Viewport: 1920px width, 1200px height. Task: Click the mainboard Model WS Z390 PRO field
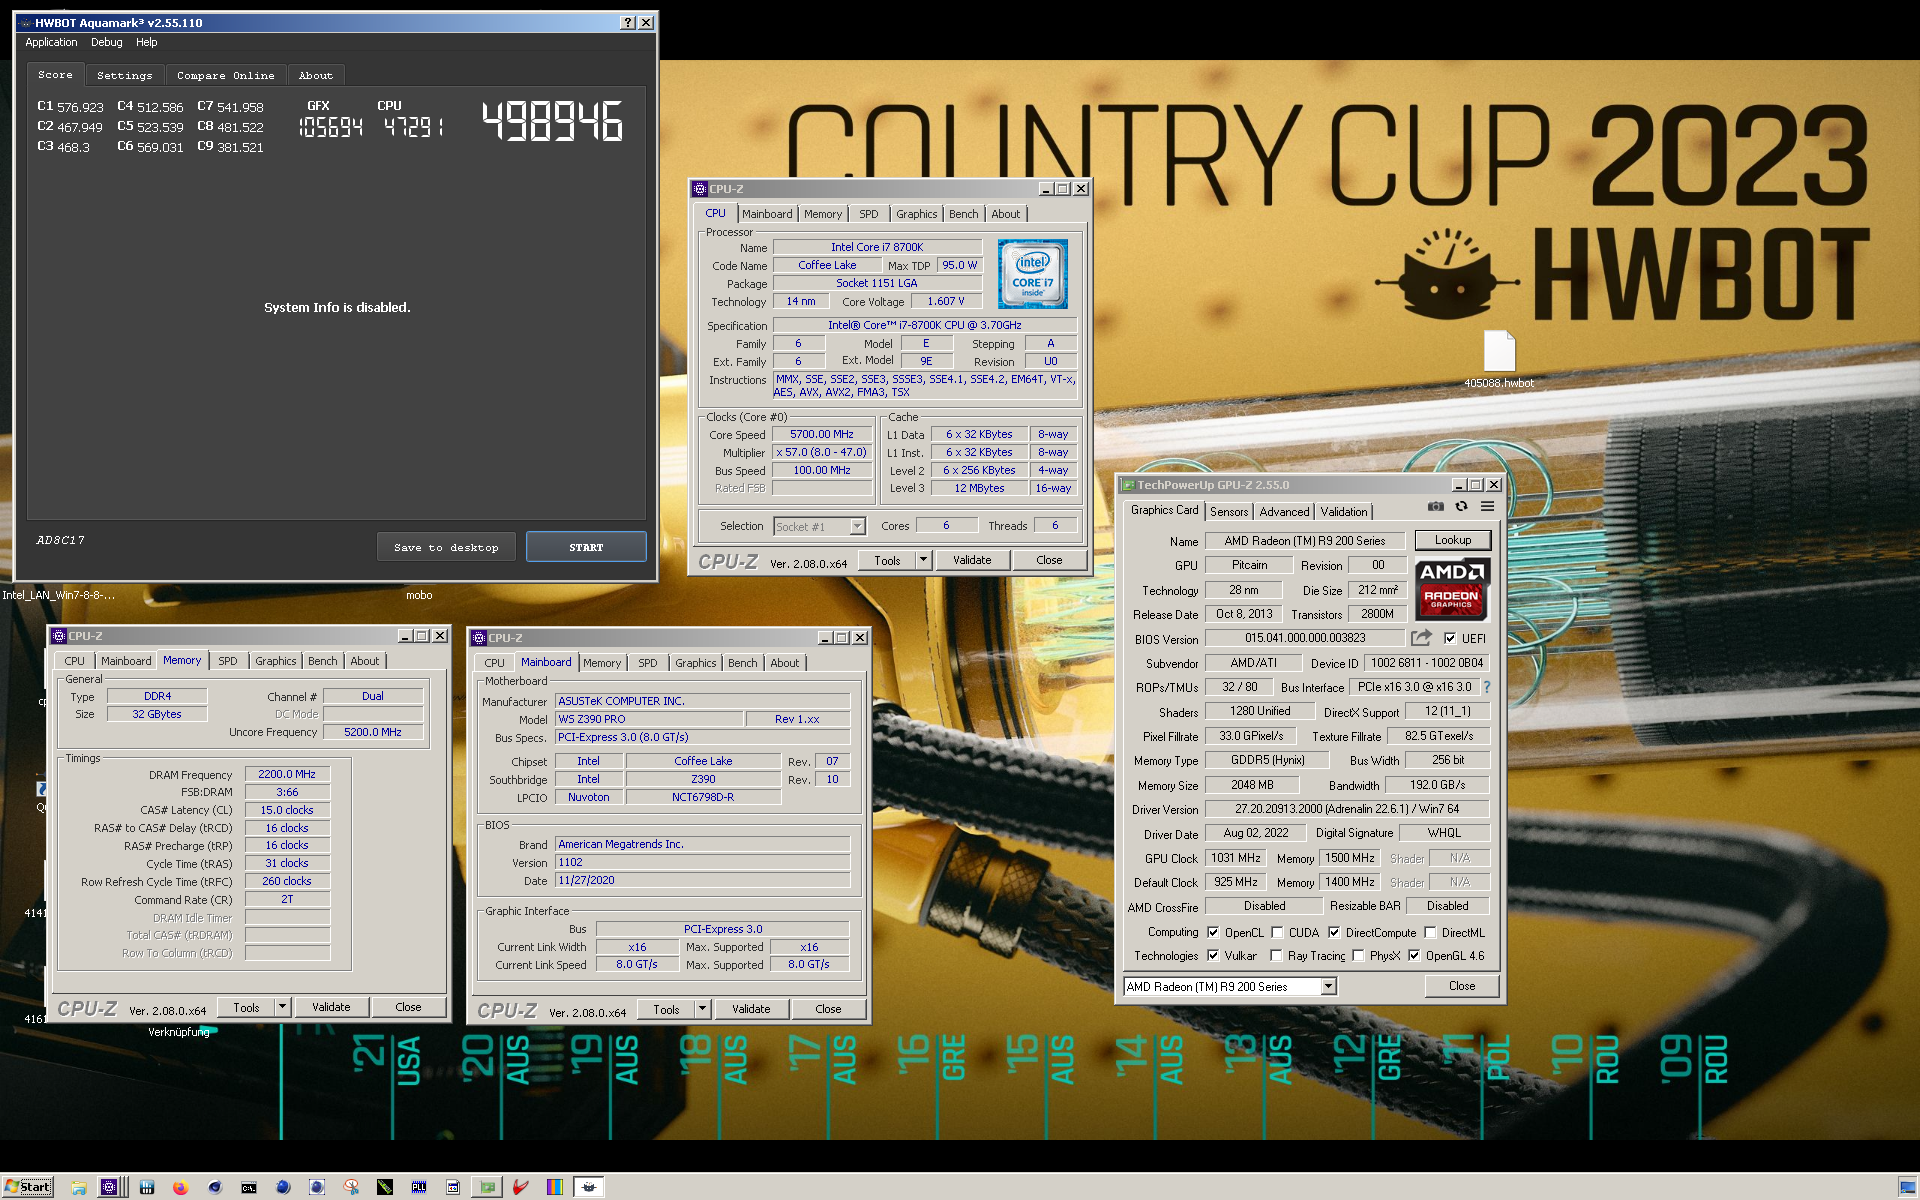[x=650, y=719]
